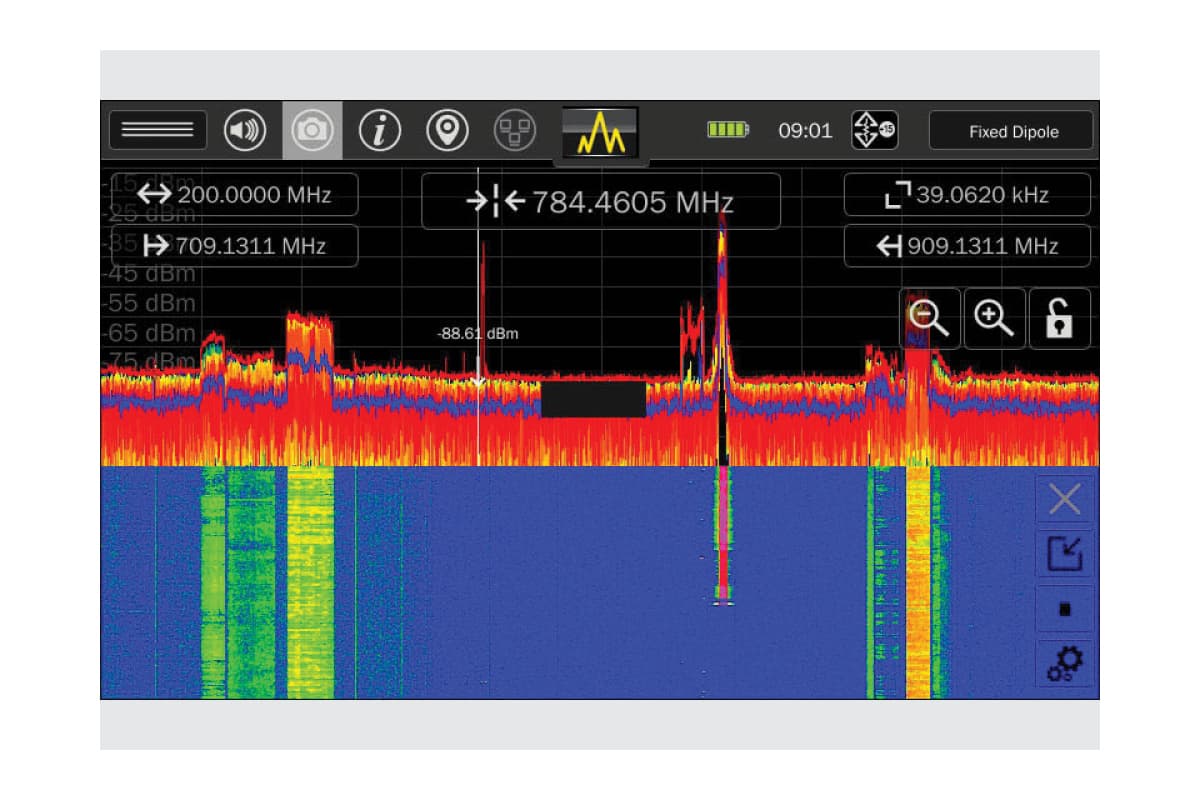Open the hamburger menu button
The width and height of the screenshot is (1200, 800).
coord(157,130)
